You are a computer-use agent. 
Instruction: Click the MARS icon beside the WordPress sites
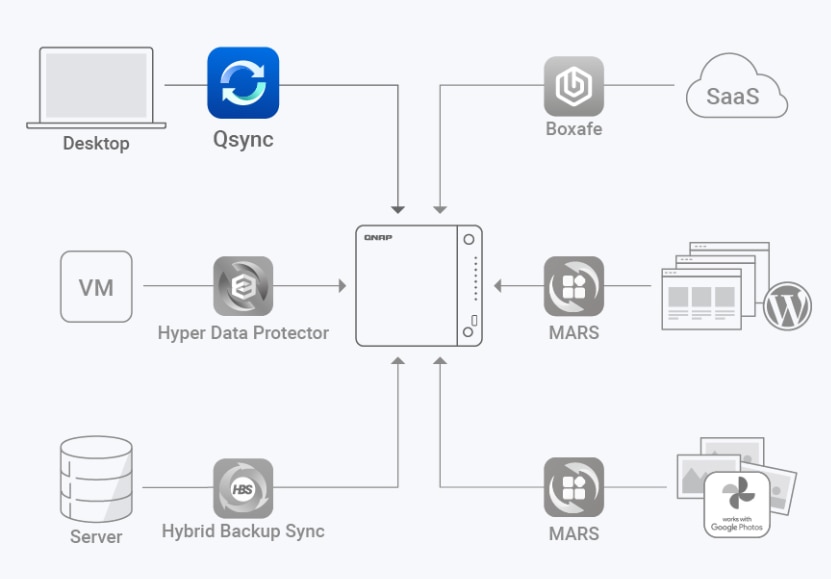coord(573,287)
